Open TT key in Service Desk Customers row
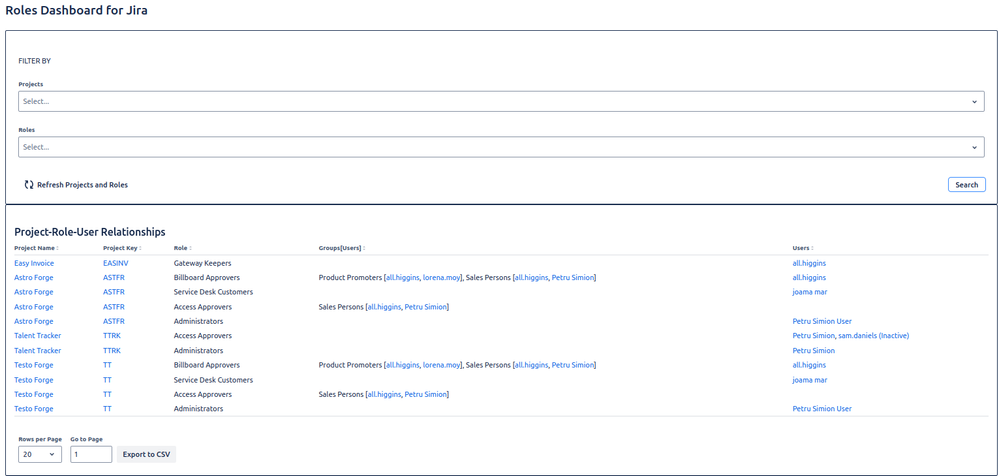This screenshot has width=999, height=476. click(107, 380)
